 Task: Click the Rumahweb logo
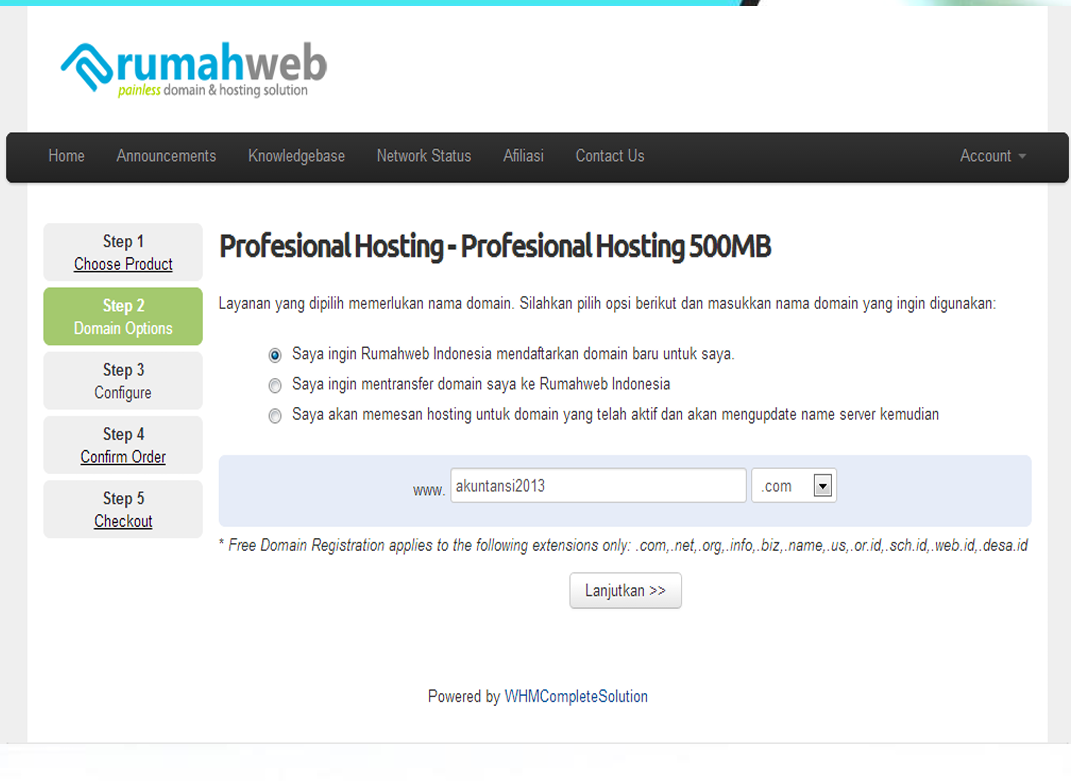pos(194,70)
